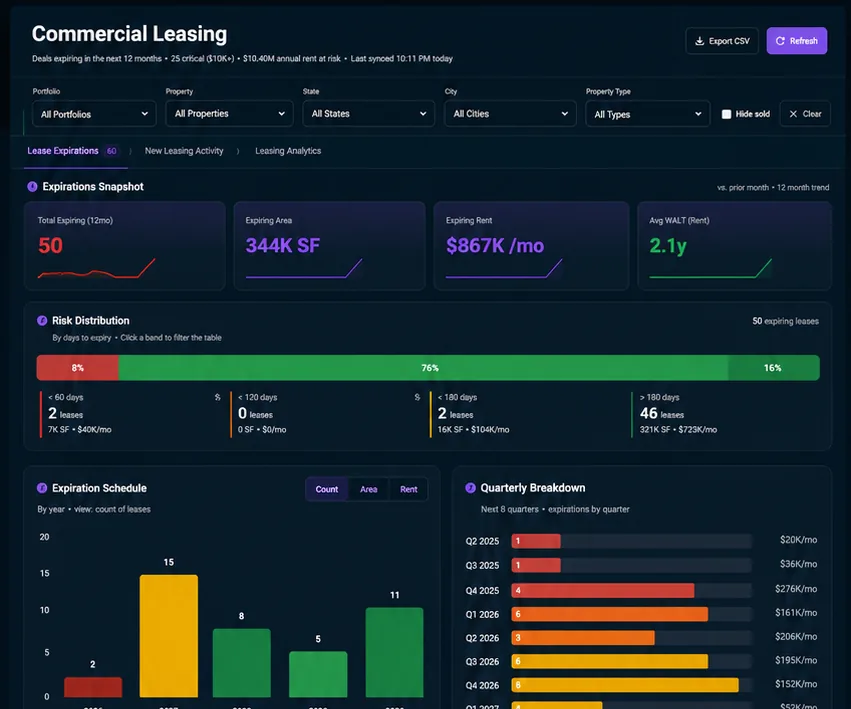Filter by the green 76% risk band
851x709 pixels.
tap(423, 368)
